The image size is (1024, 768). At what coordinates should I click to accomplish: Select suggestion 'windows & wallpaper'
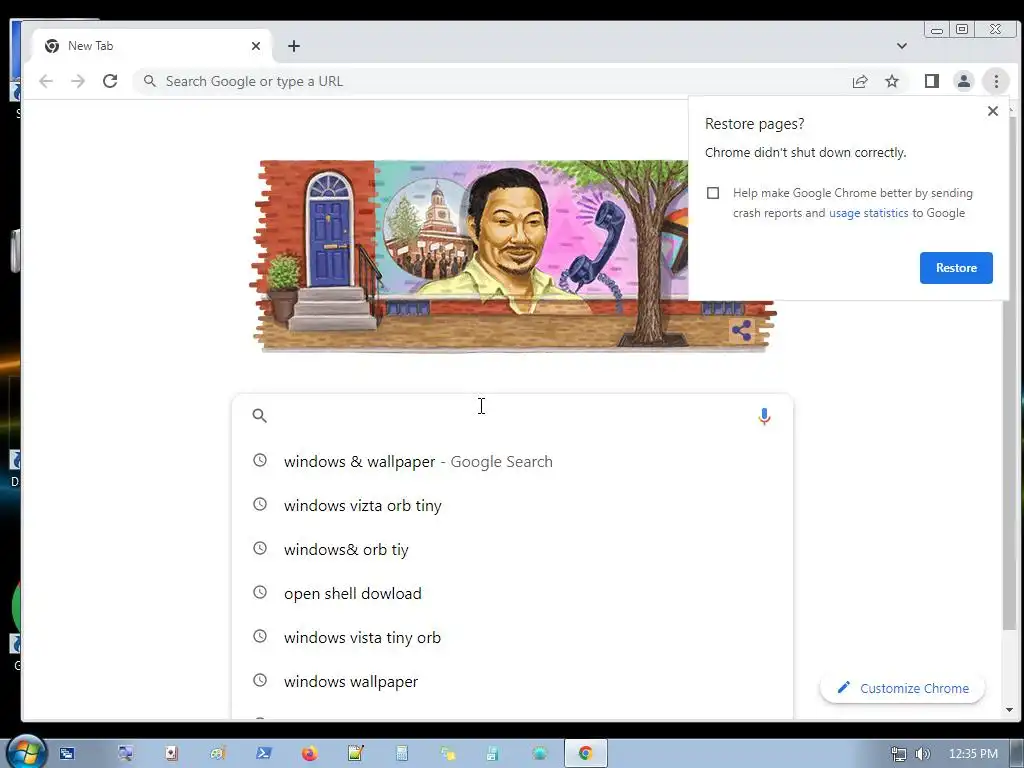513,462
